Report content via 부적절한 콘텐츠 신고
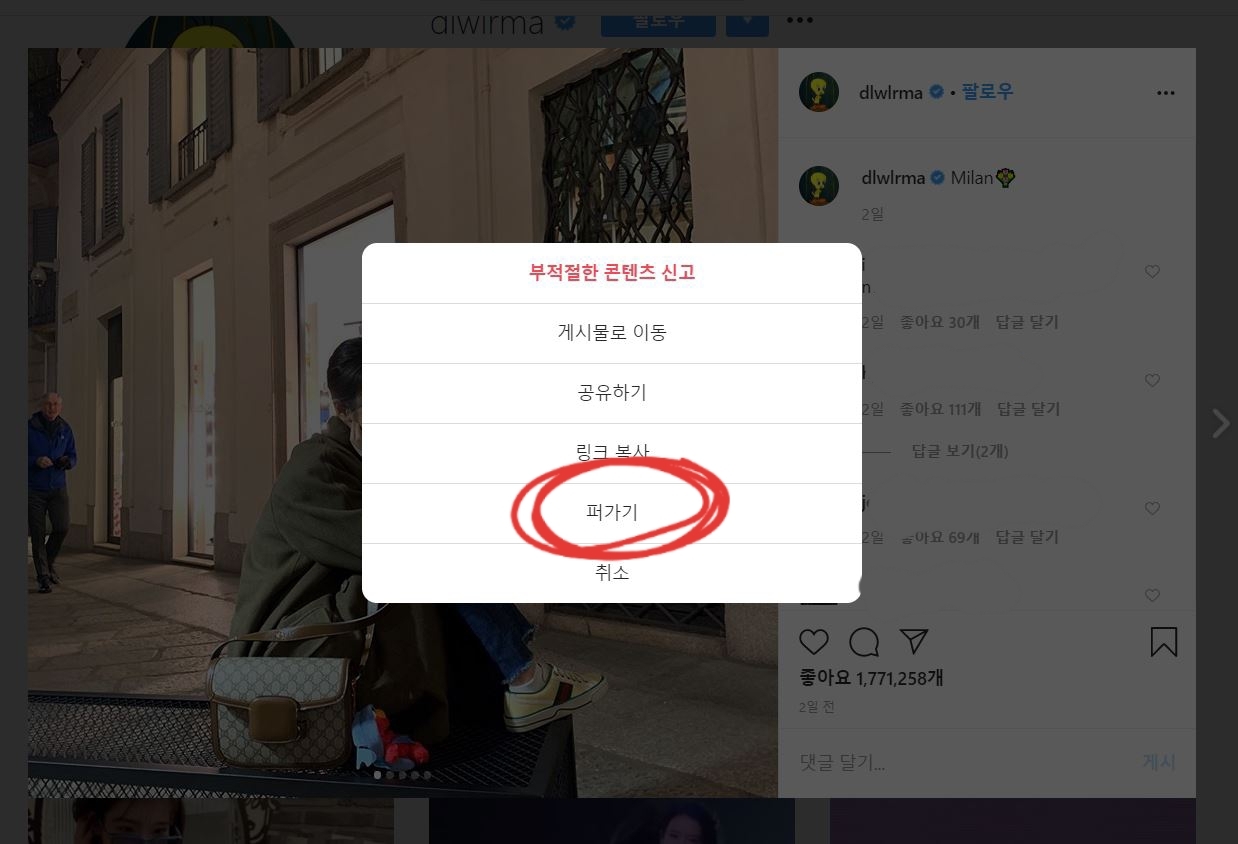The height and width of the screenshot is (844, 1238). (612, 273)
